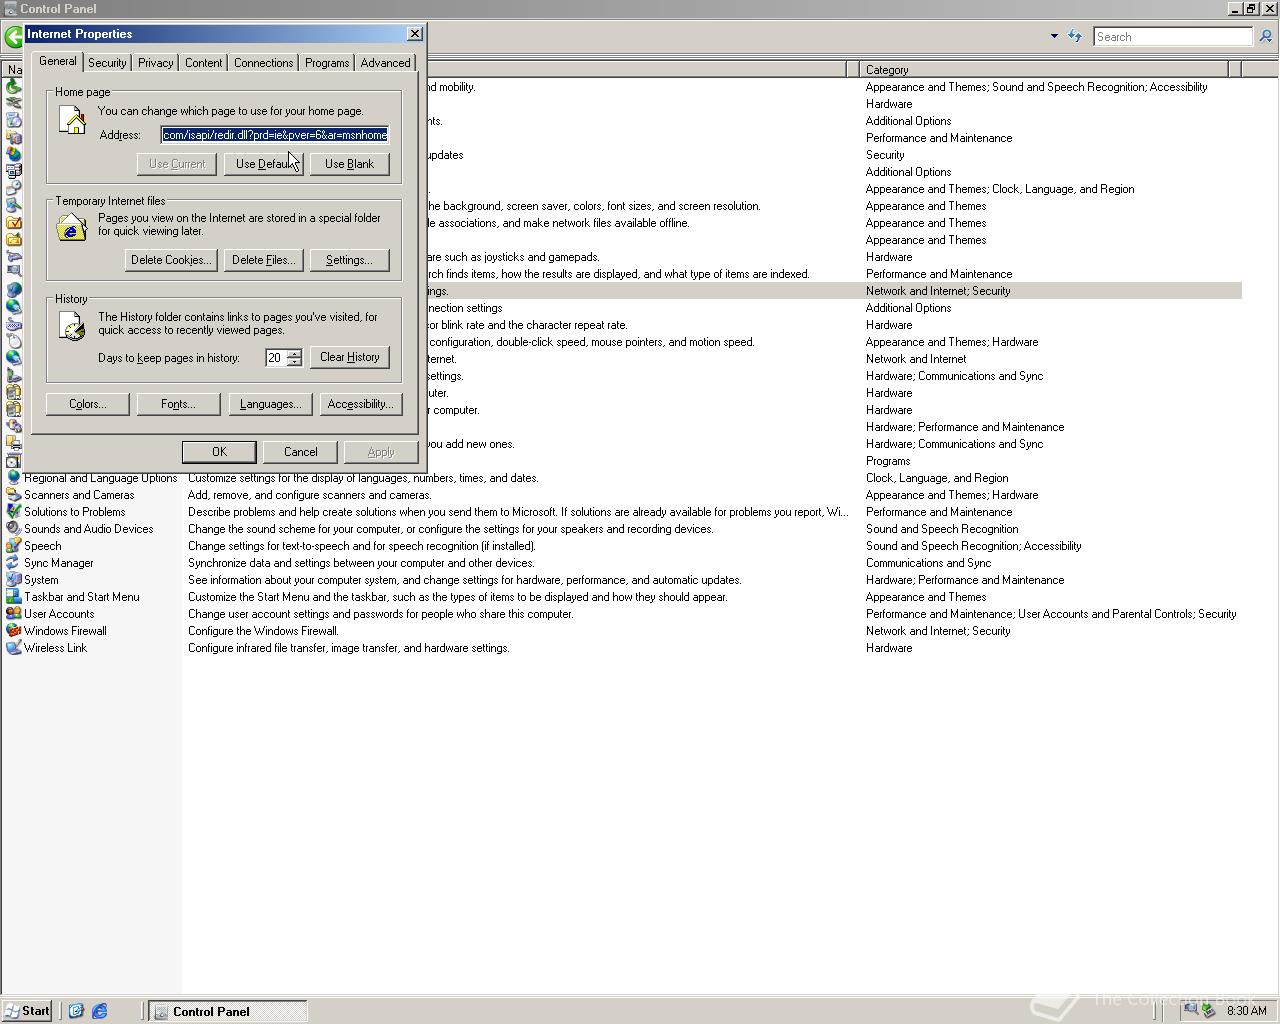Open the Content tab
1280x1024 pixels.
coord(203,63)
